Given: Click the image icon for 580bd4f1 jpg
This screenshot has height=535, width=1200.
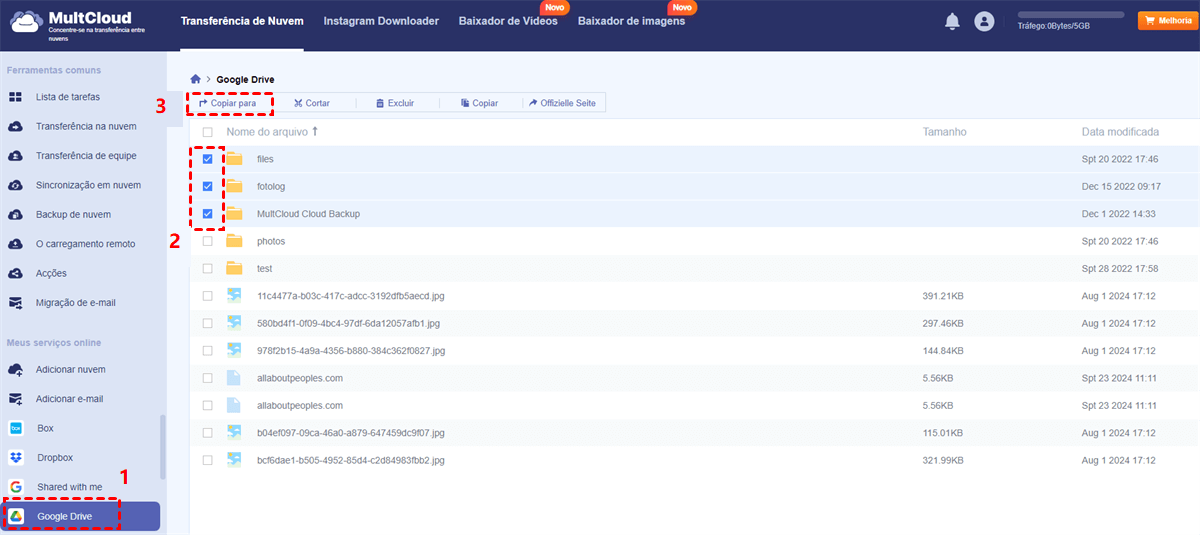Looking at the screenshot, I should point(234,323).
